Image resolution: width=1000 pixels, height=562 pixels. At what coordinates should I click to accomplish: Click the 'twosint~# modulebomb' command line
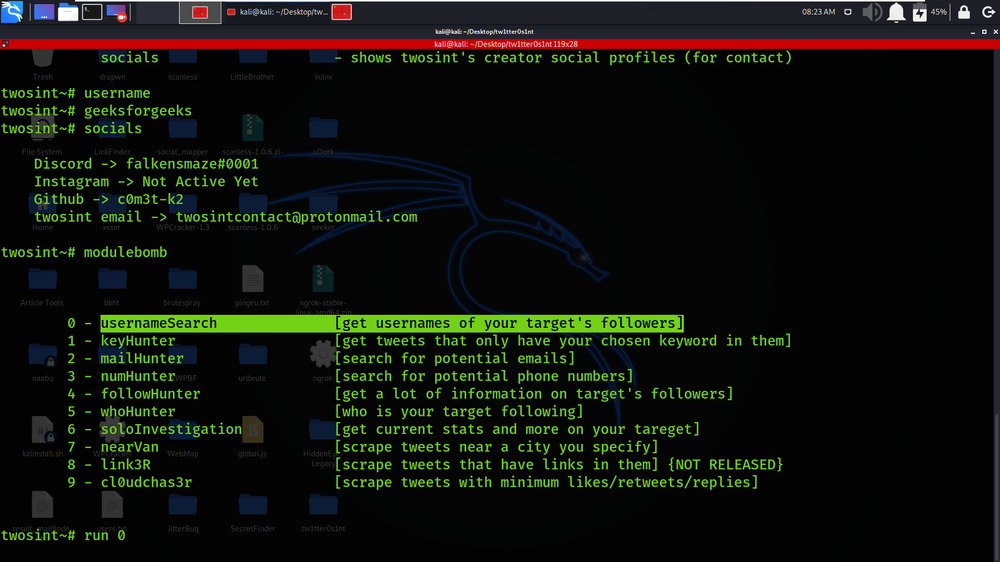coord(84,252)
